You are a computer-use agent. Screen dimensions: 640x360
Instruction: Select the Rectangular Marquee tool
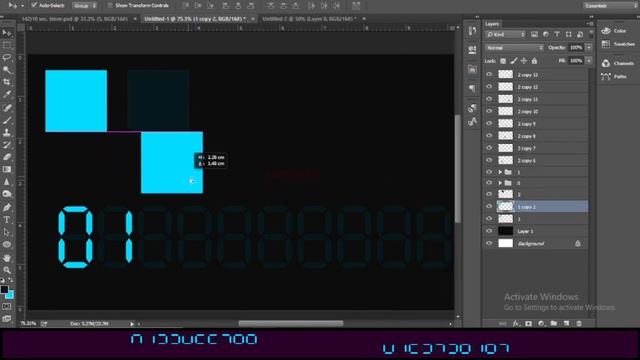click(7, 45)
